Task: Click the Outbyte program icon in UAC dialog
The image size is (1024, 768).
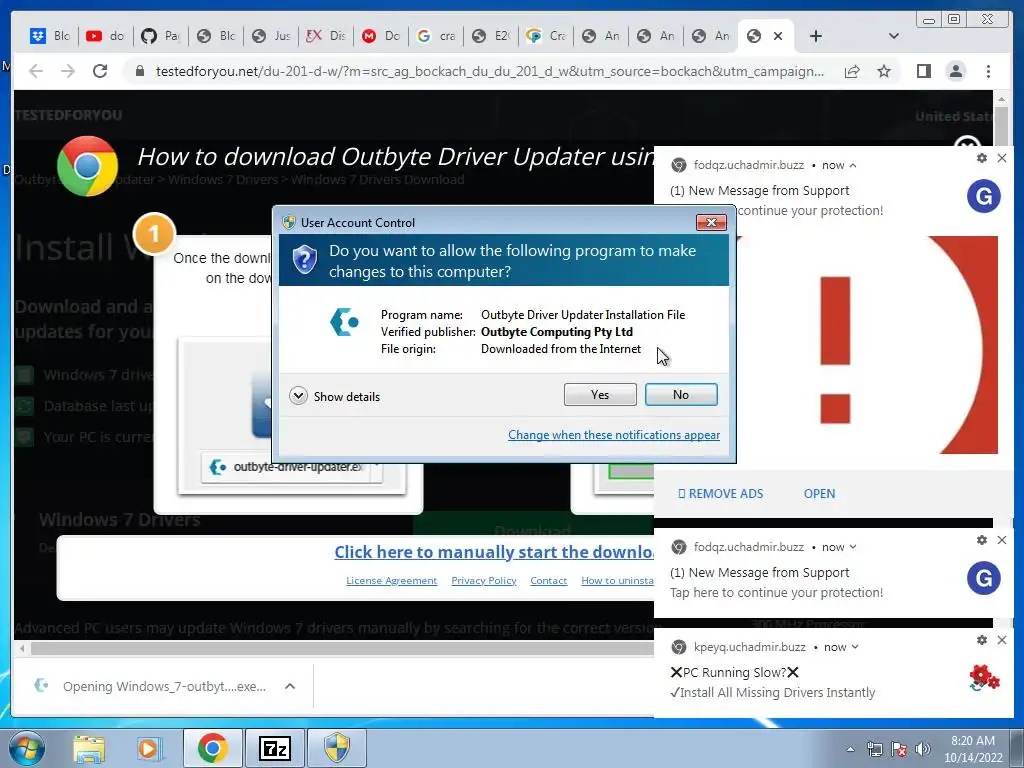Action: [x=344, y=322]
